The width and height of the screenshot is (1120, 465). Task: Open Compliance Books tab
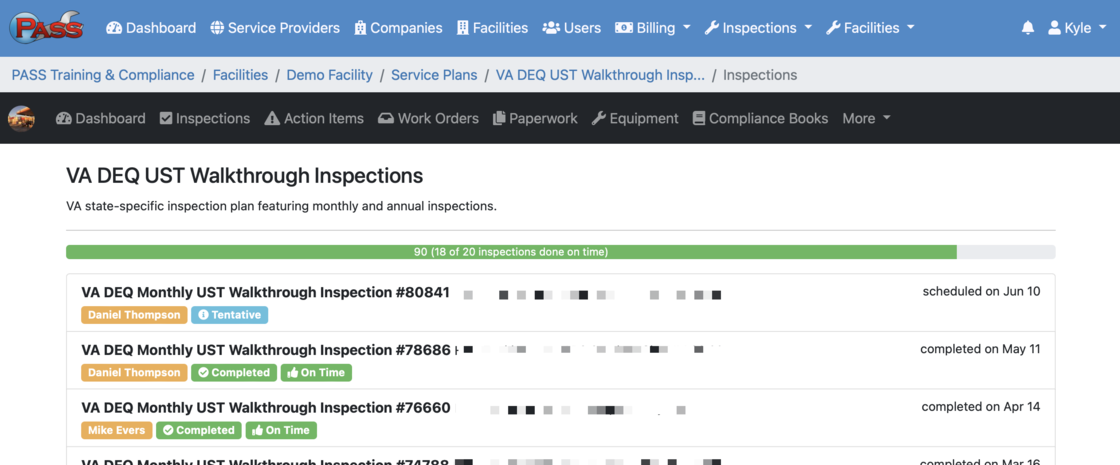[760, 119]
